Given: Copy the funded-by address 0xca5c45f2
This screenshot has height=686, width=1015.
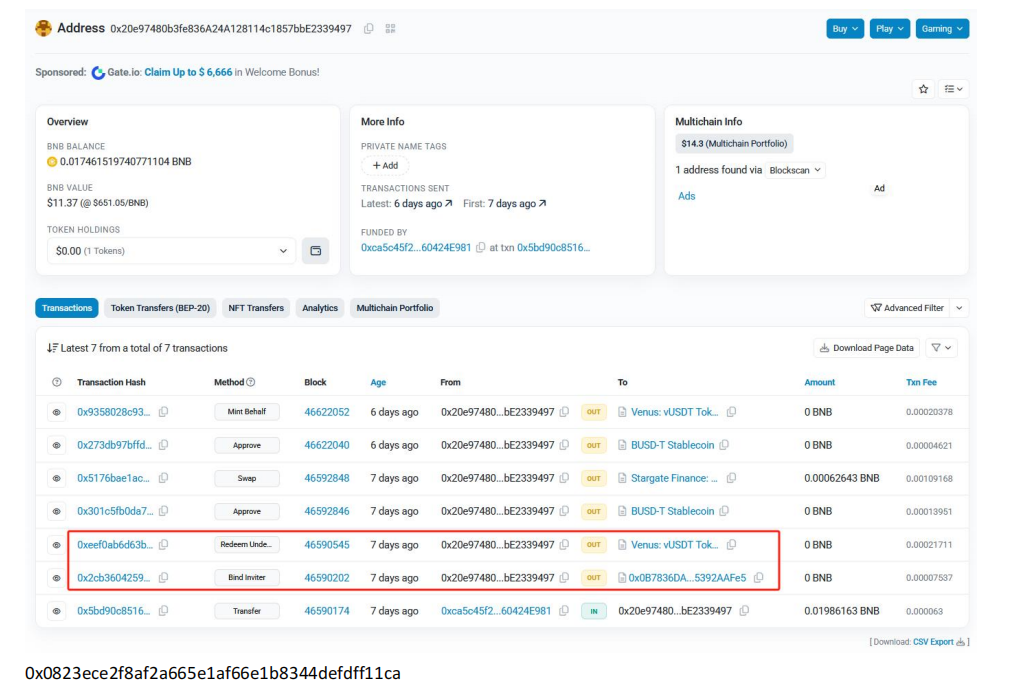Looking at the screenshot, I should point(481,248).
